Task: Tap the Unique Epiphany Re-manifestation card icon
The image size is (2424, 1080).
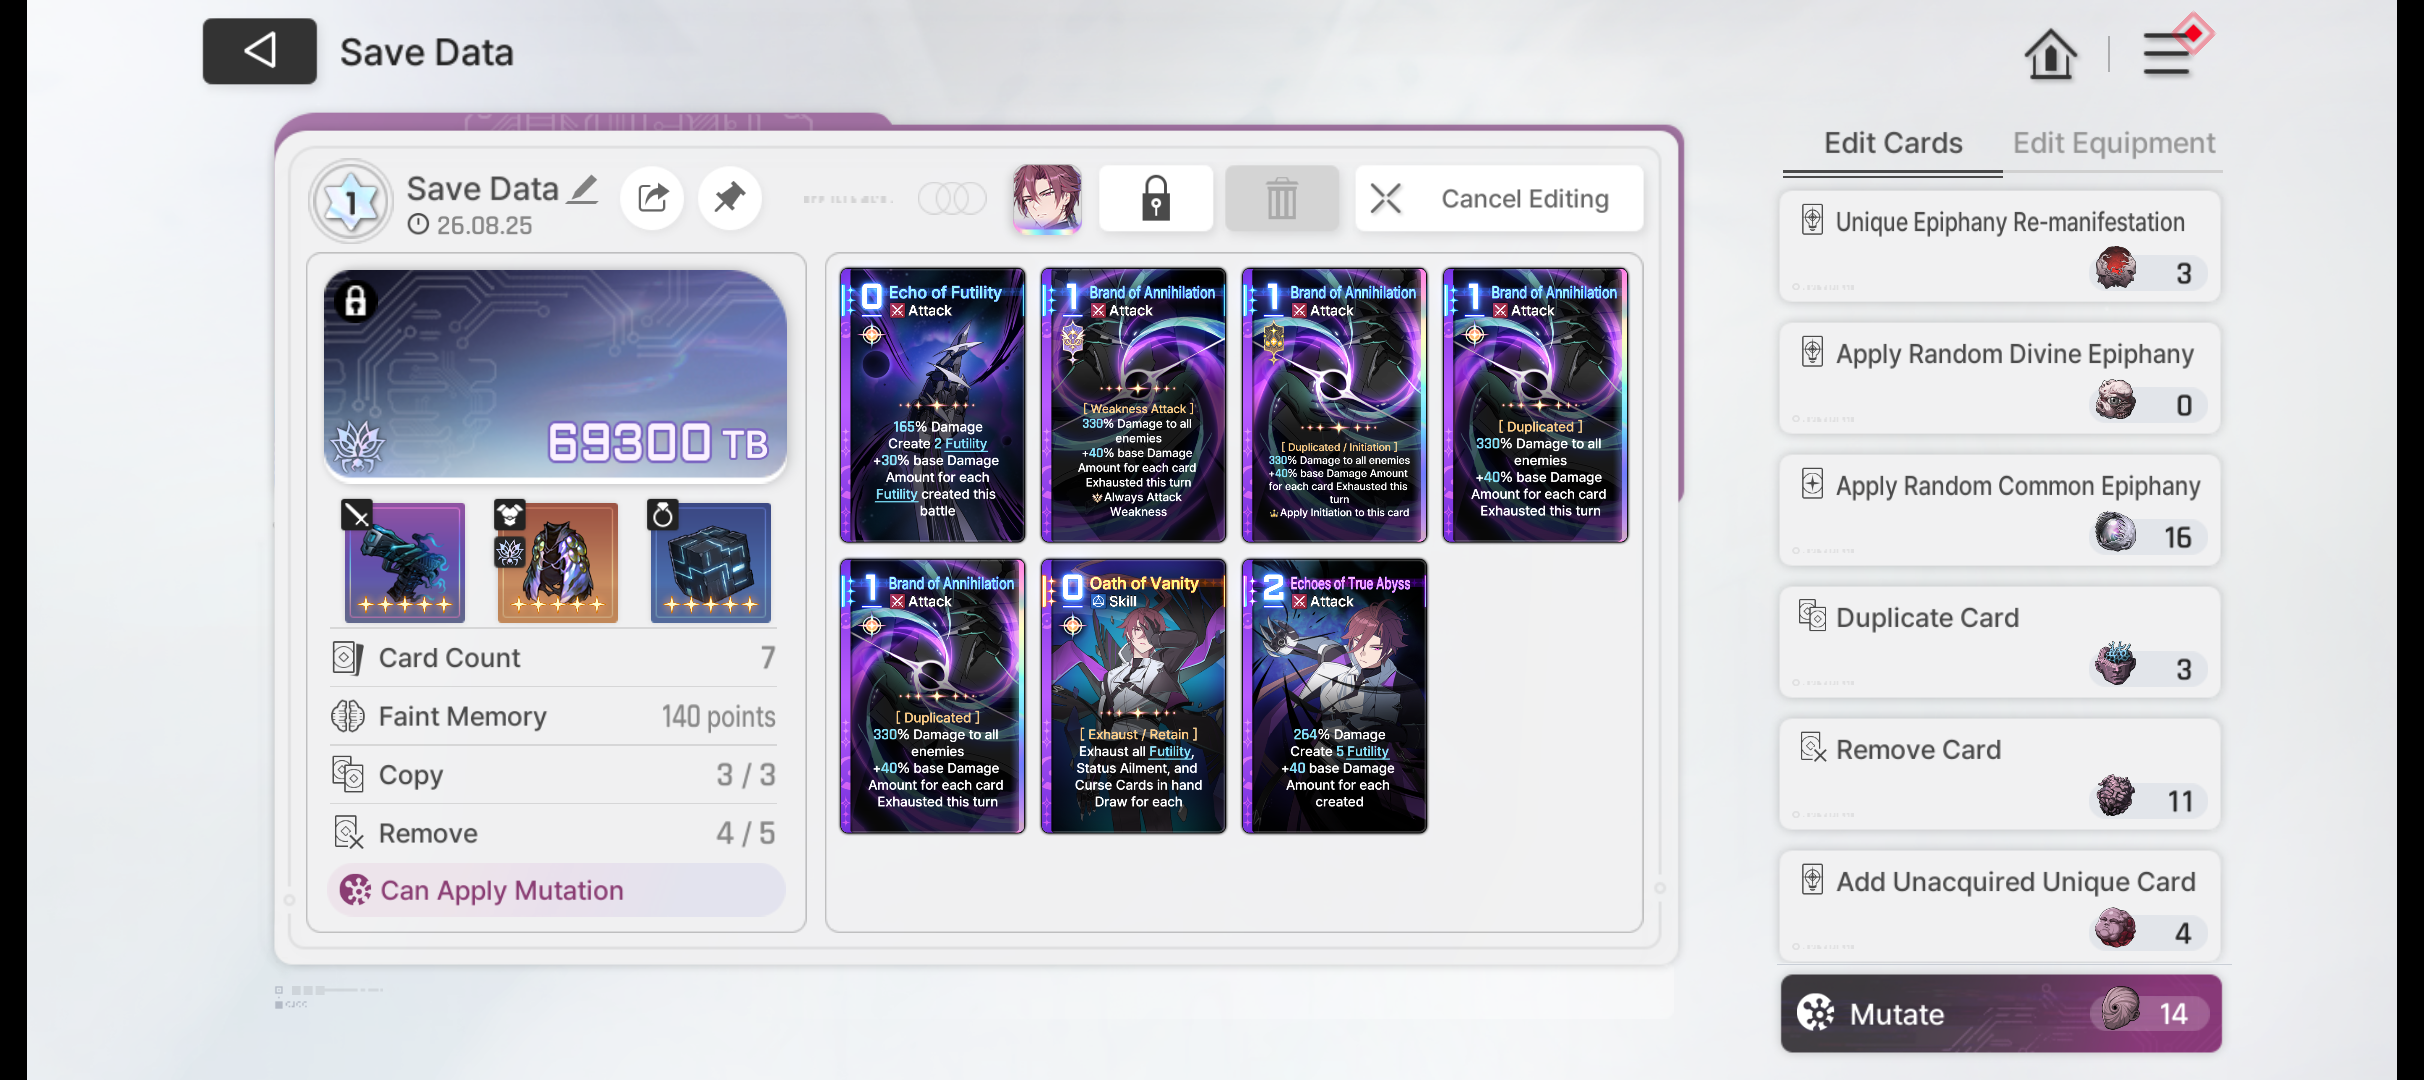Action: [x=1812, y=219]
